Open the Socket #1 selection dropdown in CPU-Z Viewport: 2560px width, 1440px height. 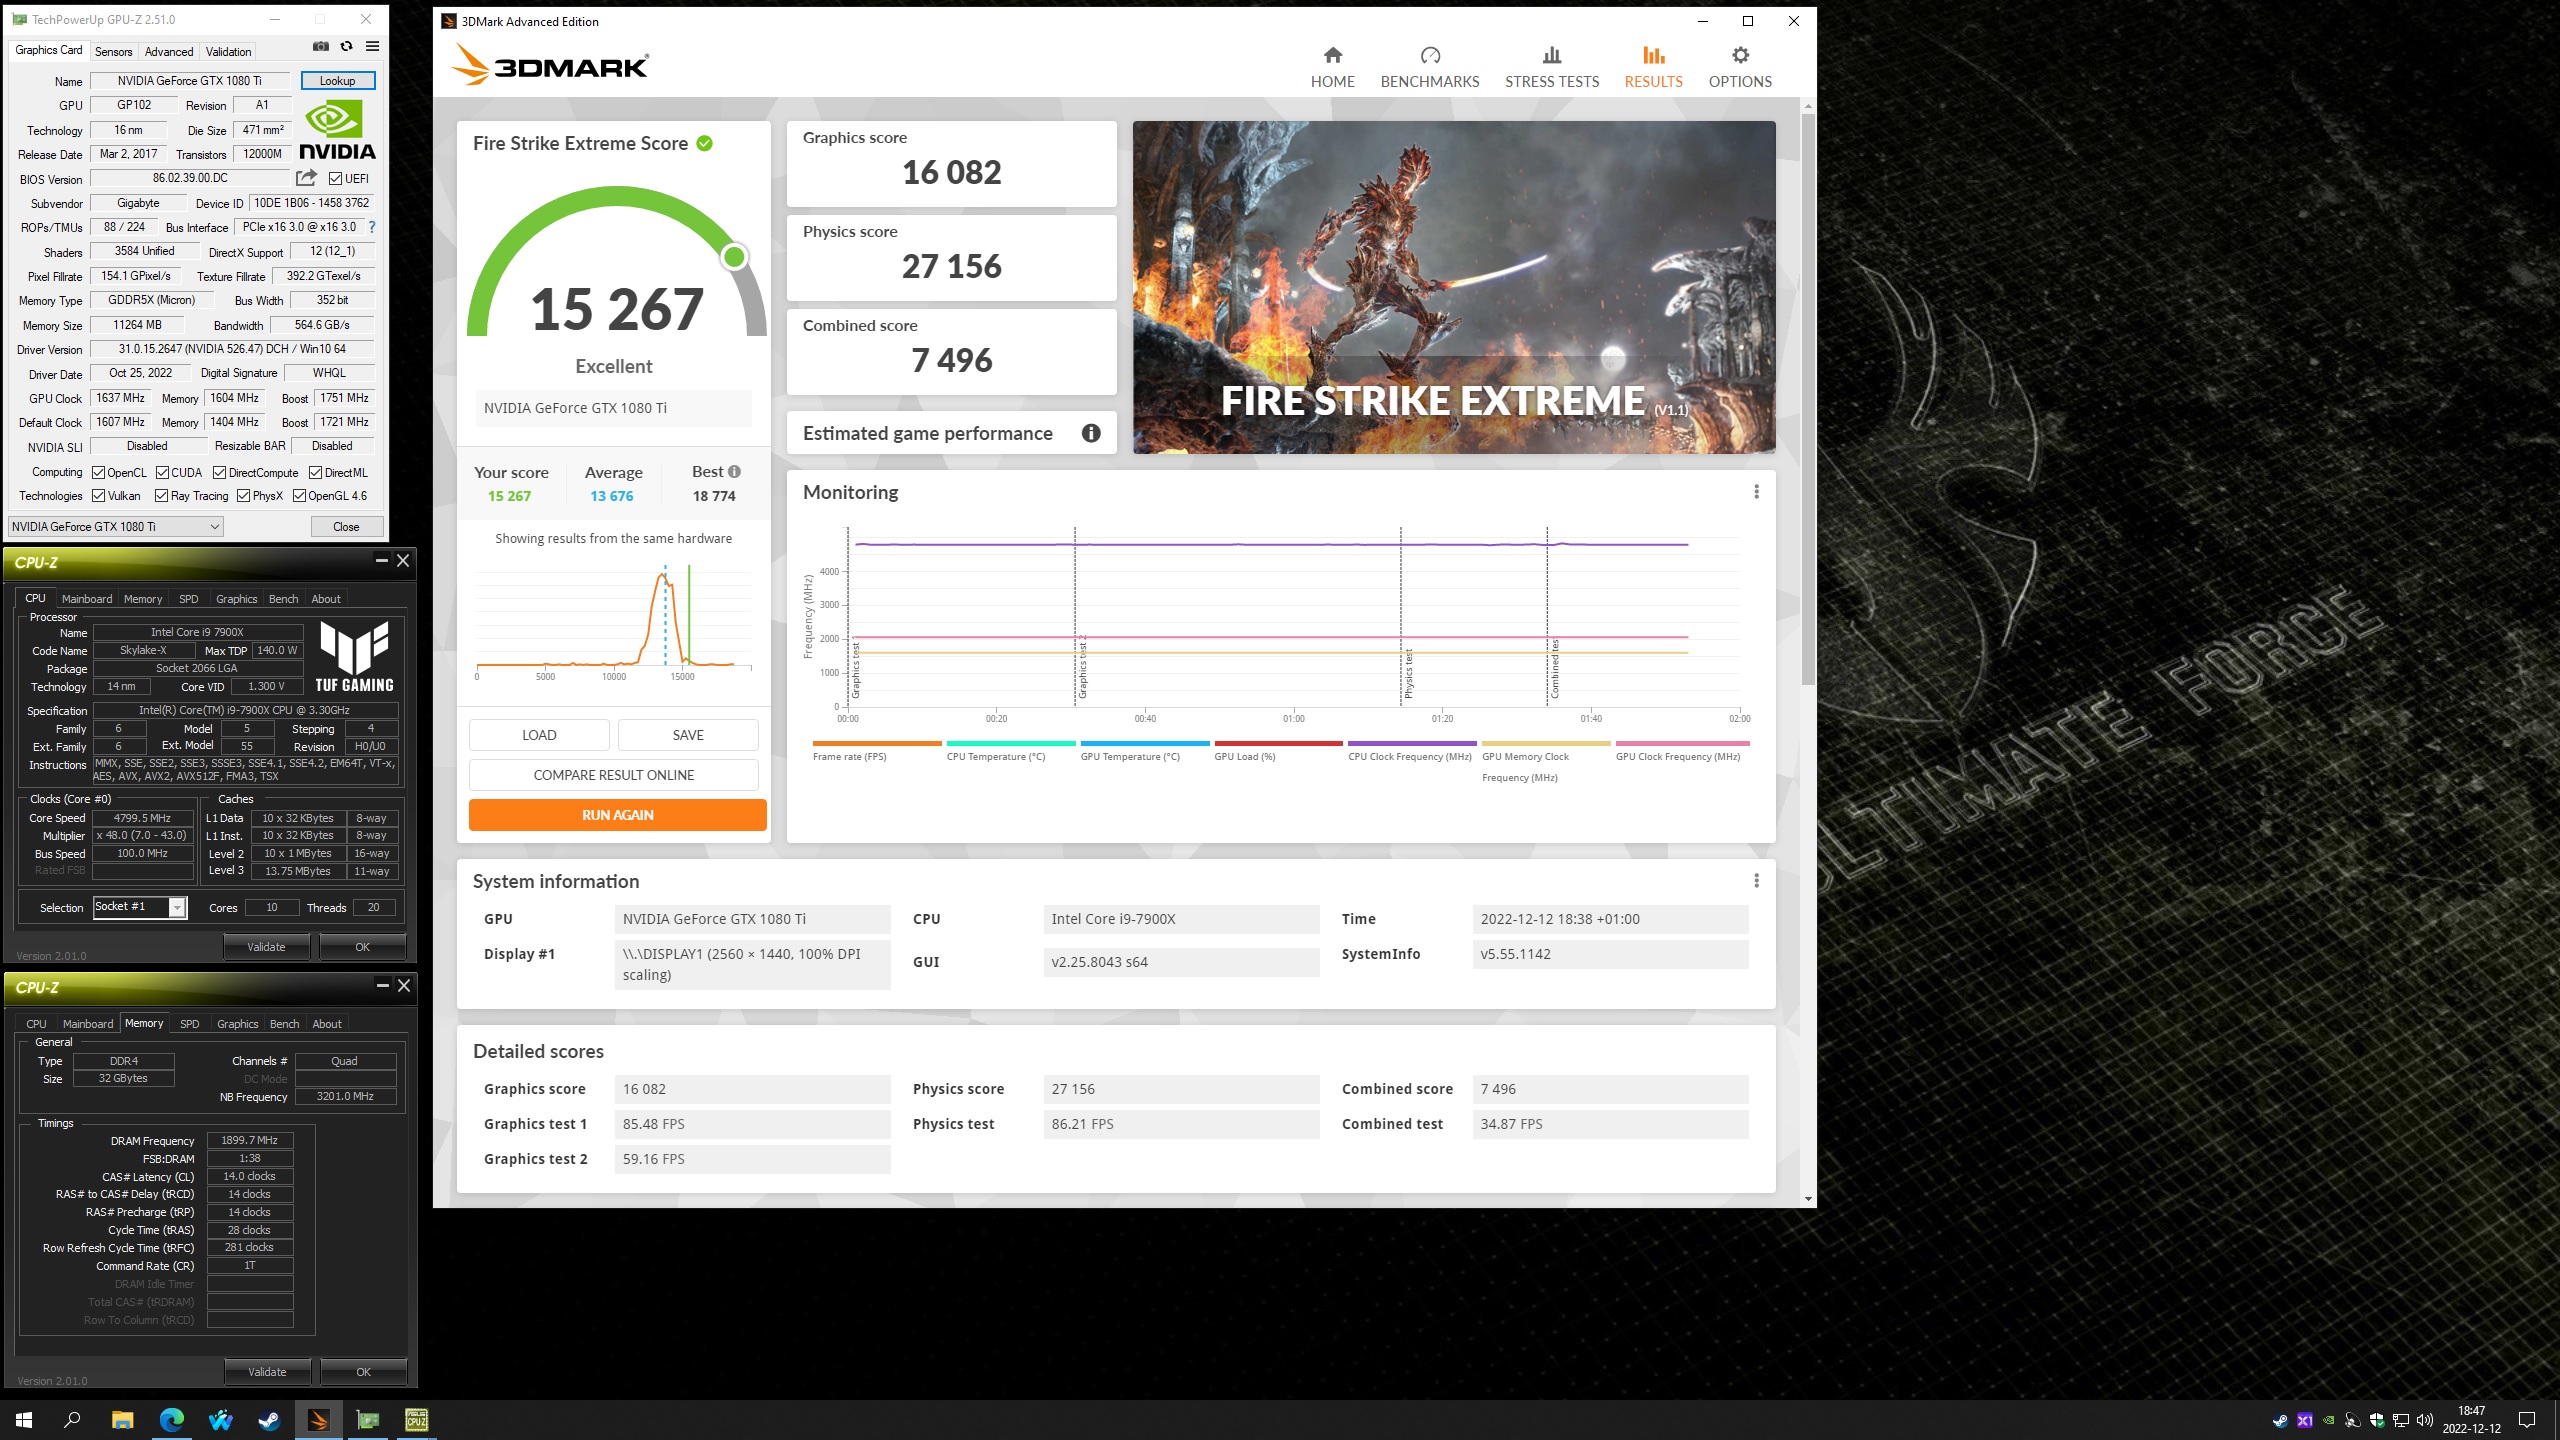click(140, 907)
